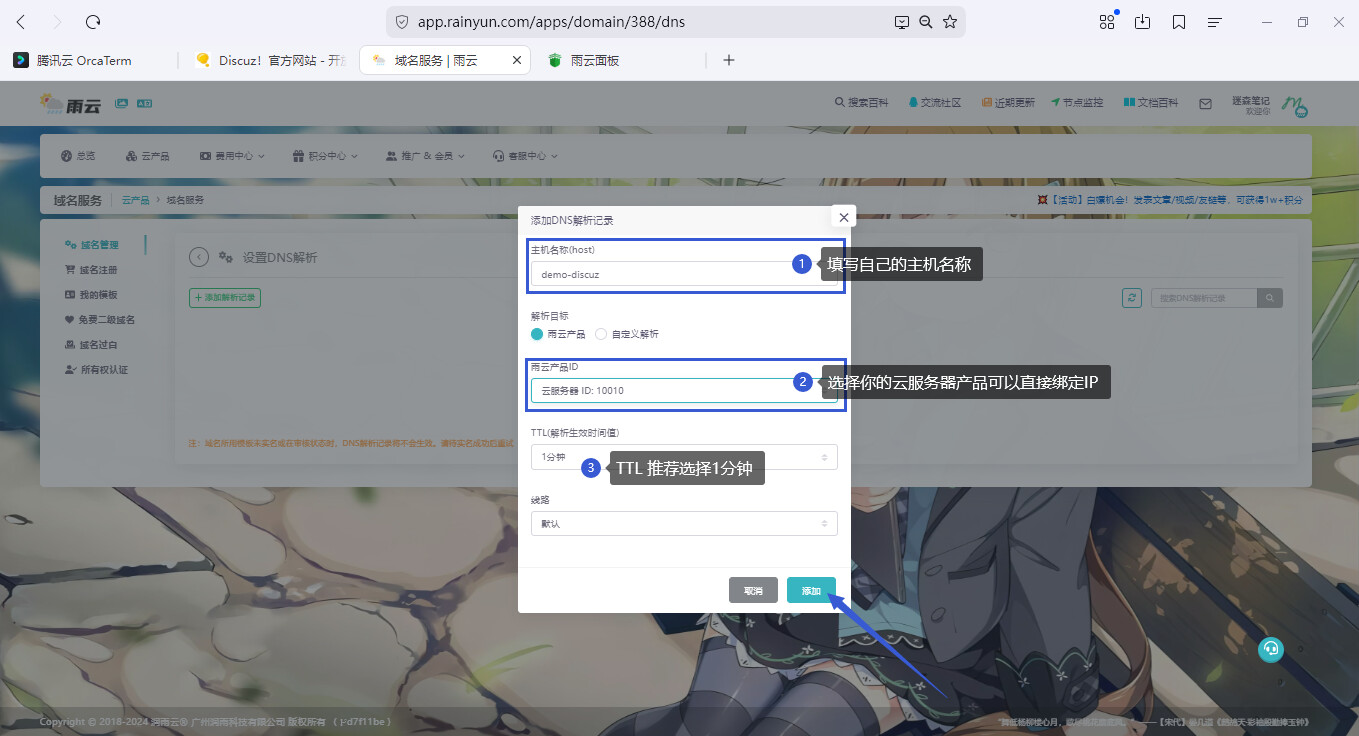This screenshot has height=736, width=1359.
Task: Go to 总览 in navigation
Action: (x=79, y=156)
